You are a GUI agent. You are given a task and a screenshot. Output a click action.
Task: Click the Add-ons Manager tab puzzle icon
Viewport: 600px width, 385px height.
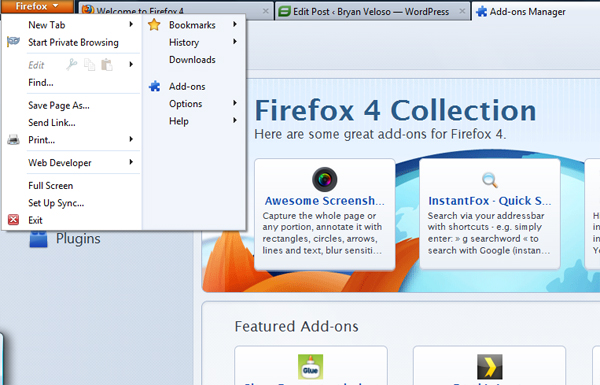click(x=482, y=11)
